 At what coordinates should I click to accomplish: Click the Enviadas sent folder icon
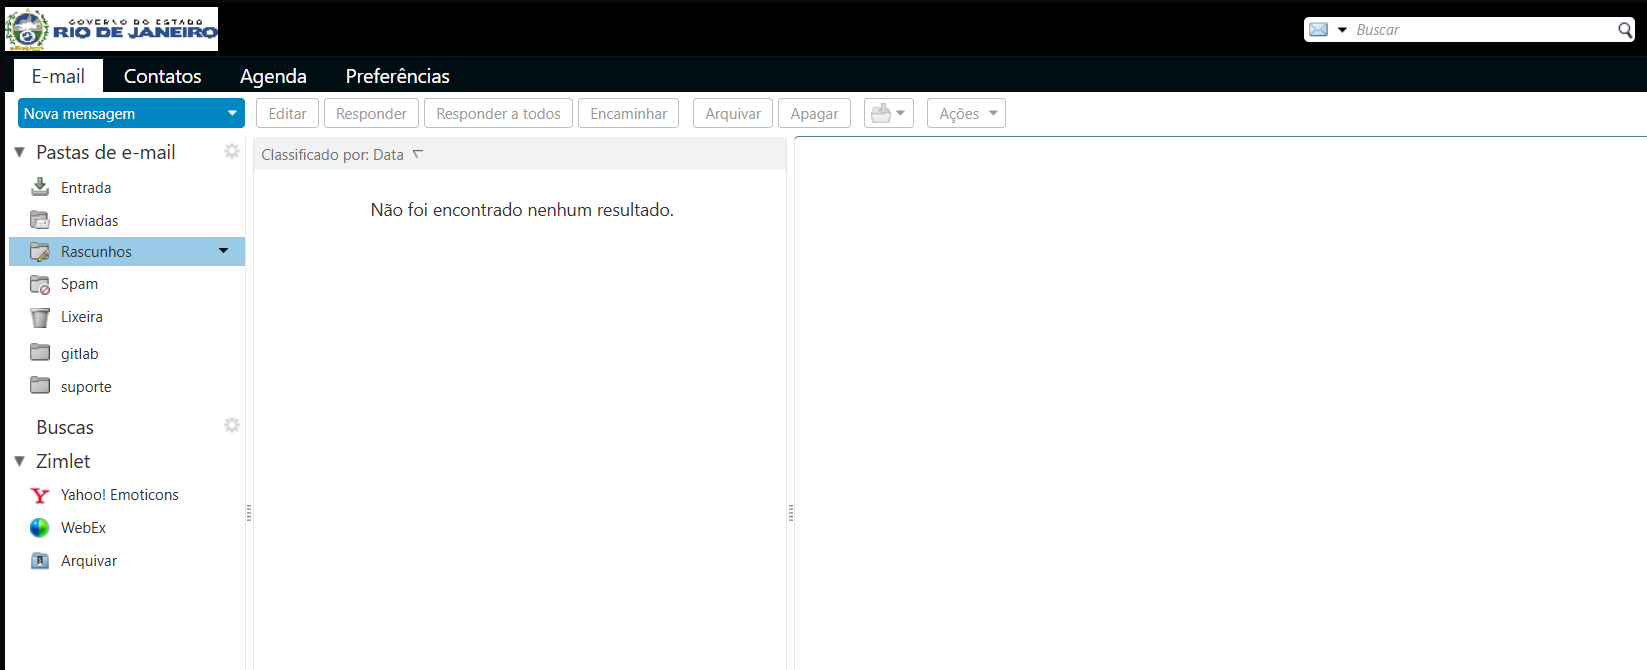click(40, 220)
